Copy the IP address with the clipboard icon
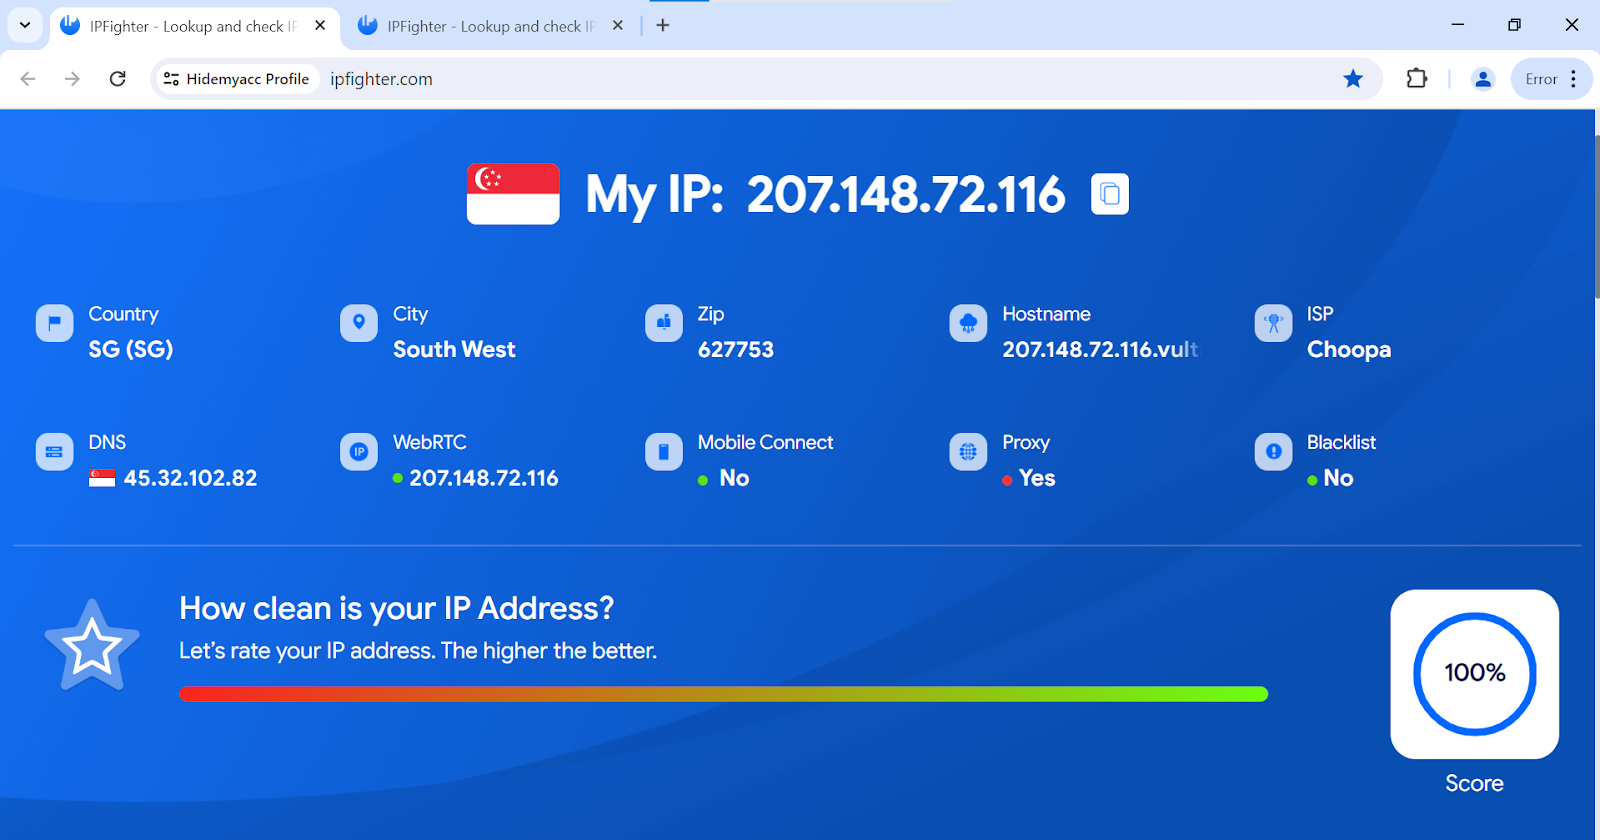 pos(1109,194)
